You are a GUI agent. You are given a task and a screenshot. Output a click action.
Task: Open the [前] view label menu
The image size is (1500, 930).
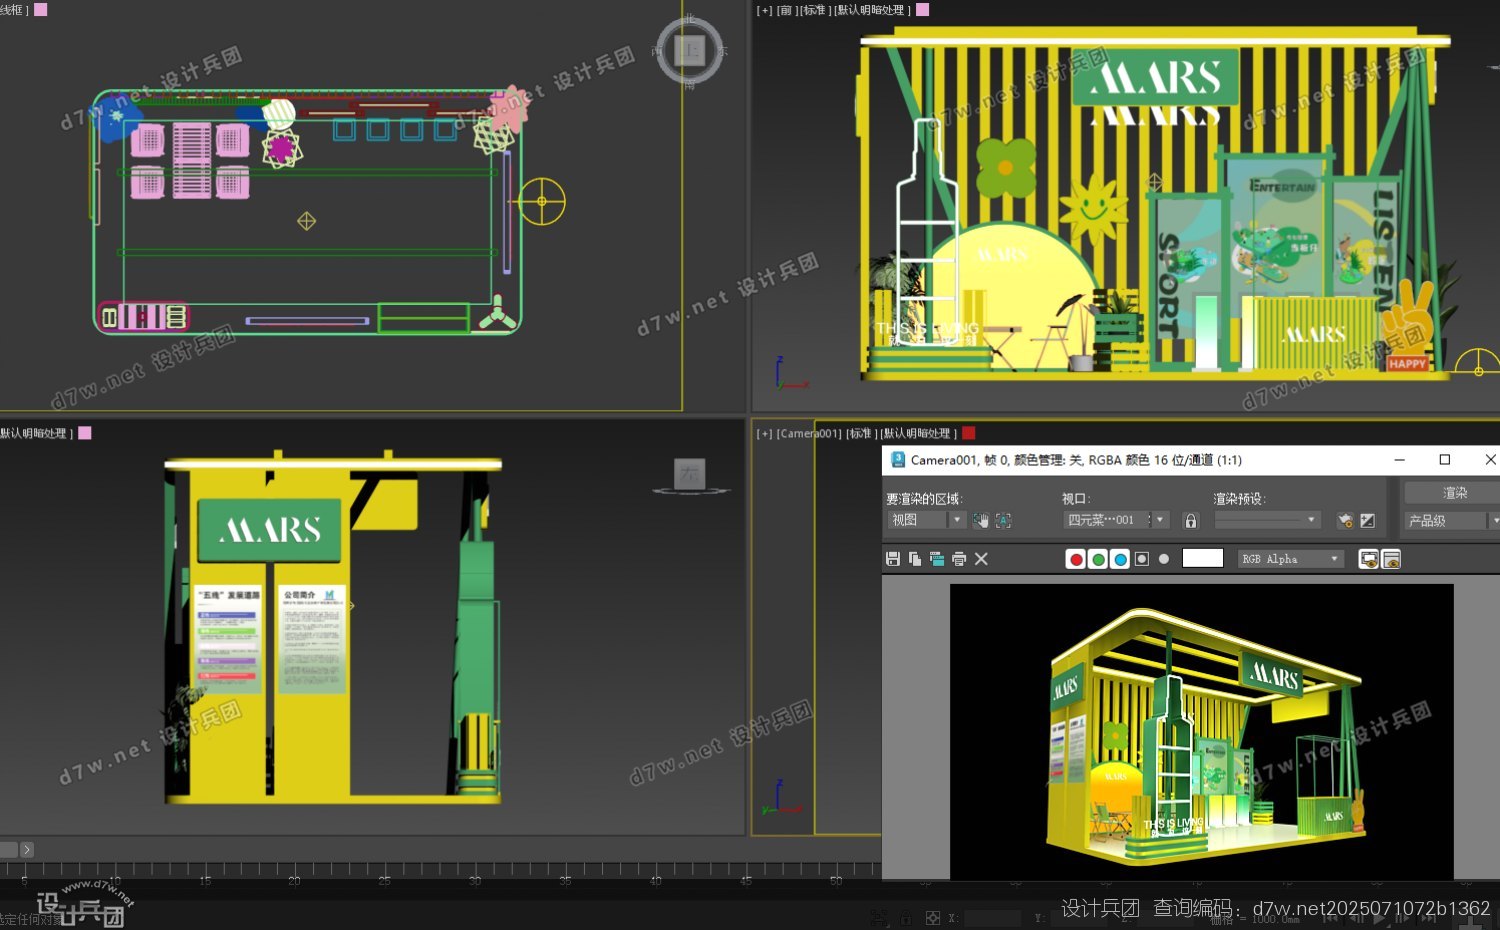[785, 10]
